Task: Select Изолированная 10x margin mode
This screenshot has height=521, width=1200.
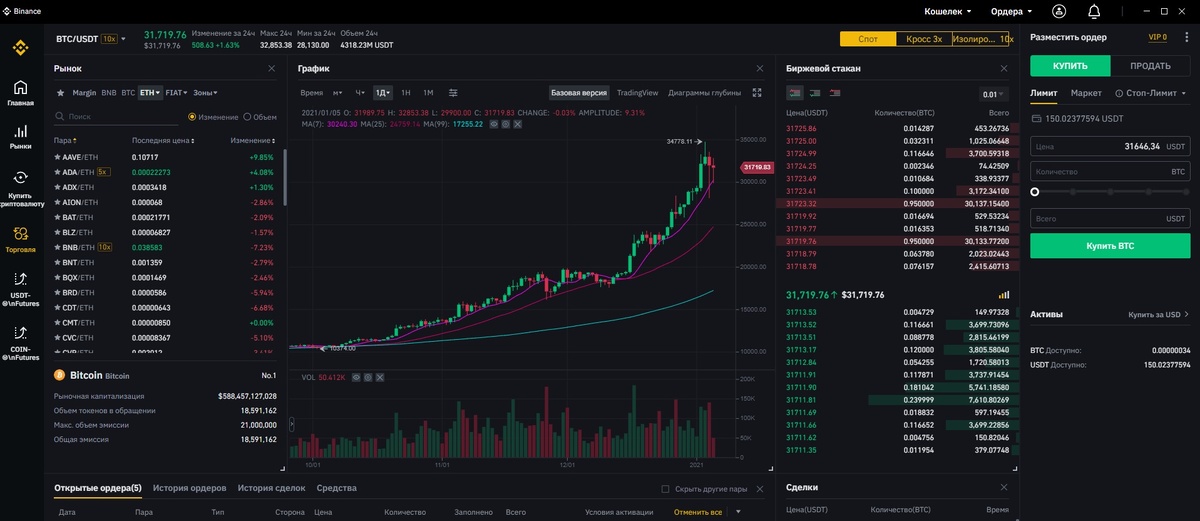Action: 981,39
